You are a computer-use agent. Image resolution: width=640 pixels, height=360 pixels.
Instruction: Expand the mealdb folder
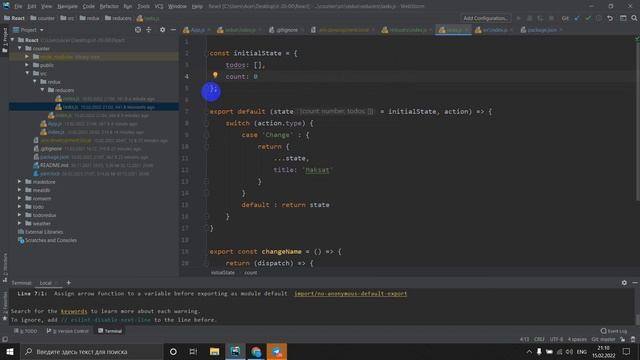click(20, 190)
